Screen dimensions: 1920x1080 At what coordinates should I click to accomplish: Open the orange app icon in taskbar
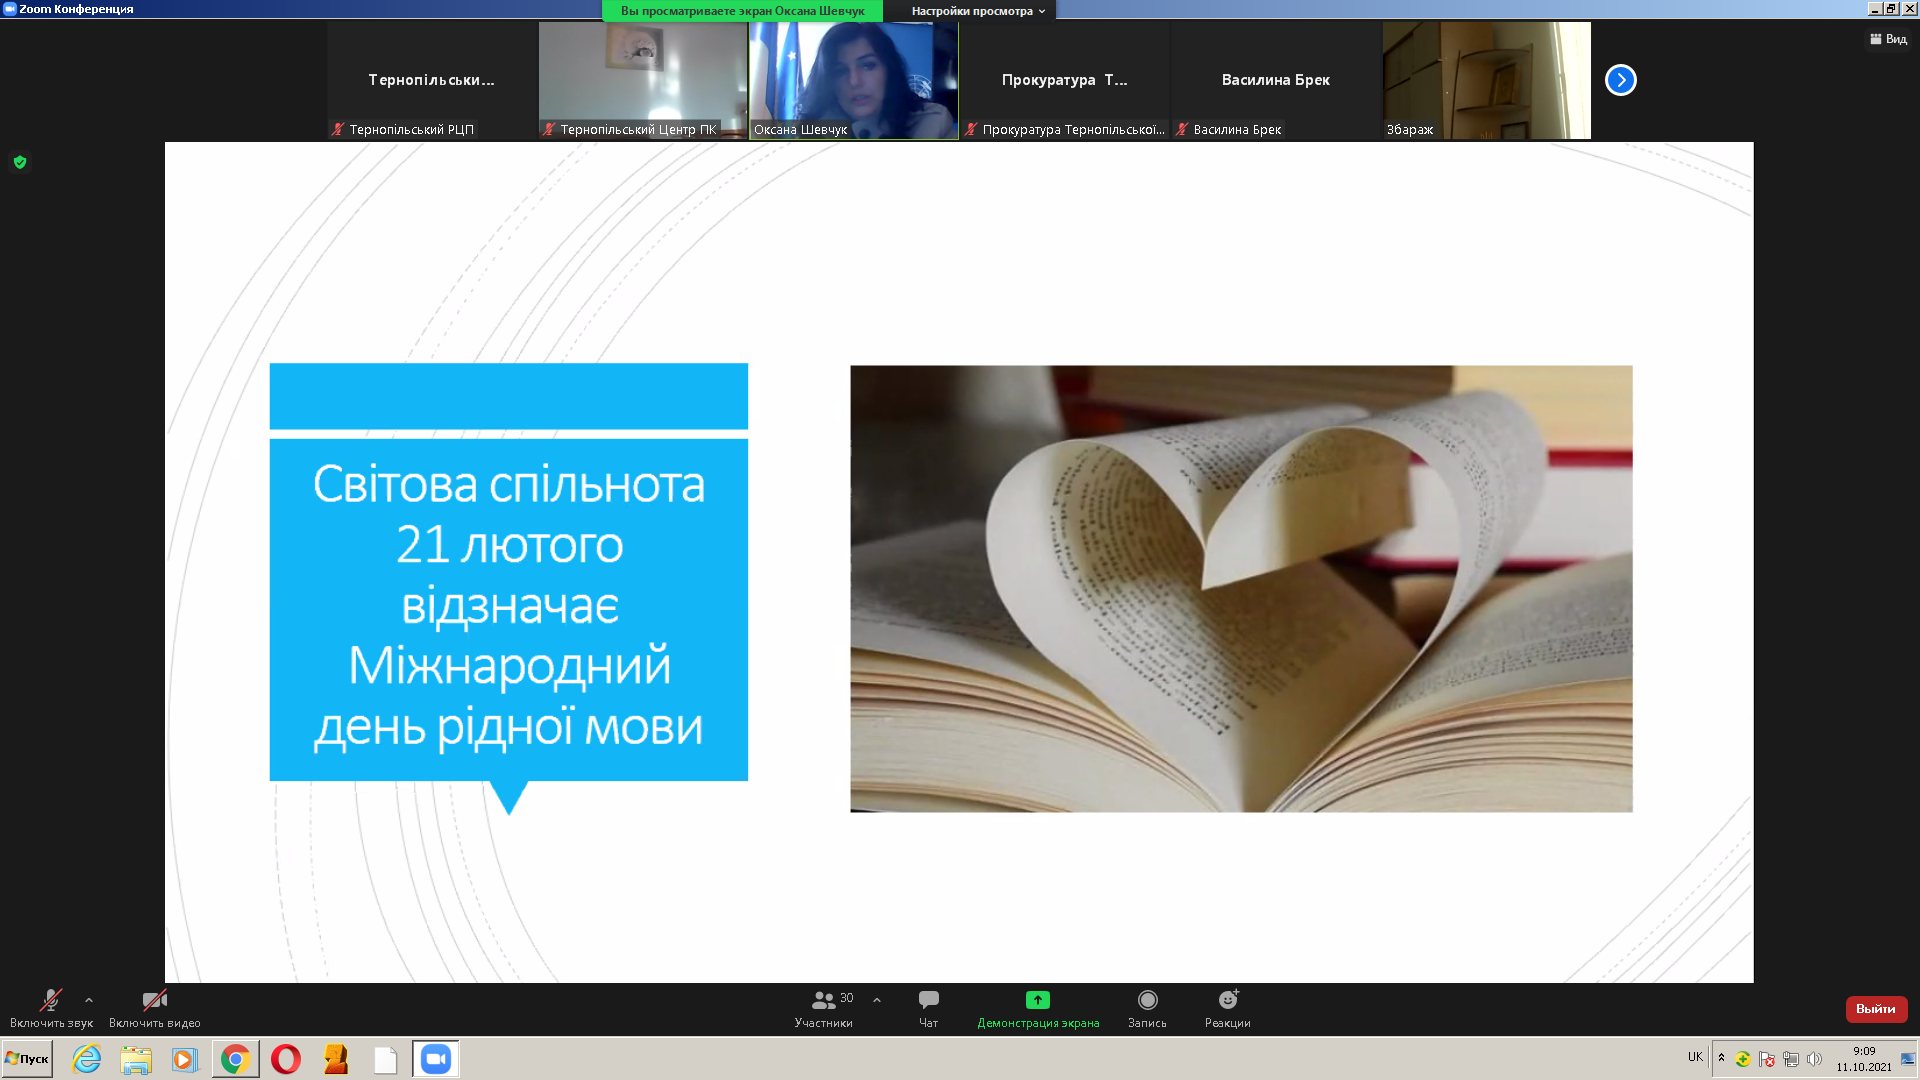[336, 1059]
